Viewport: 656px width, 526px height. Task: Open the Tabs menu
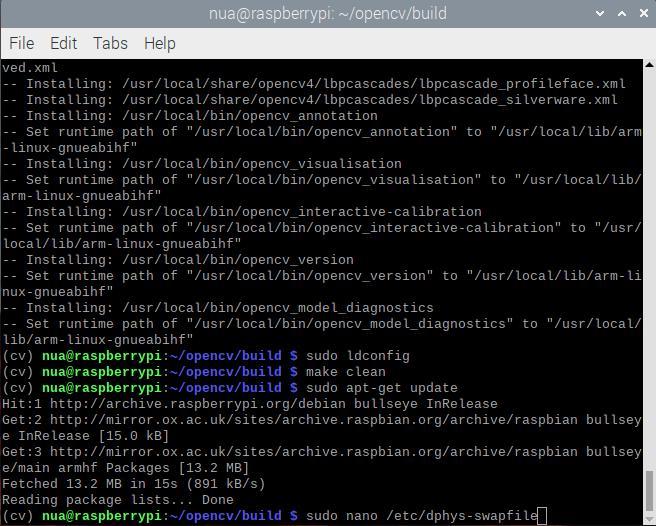[x=110, y=44]
